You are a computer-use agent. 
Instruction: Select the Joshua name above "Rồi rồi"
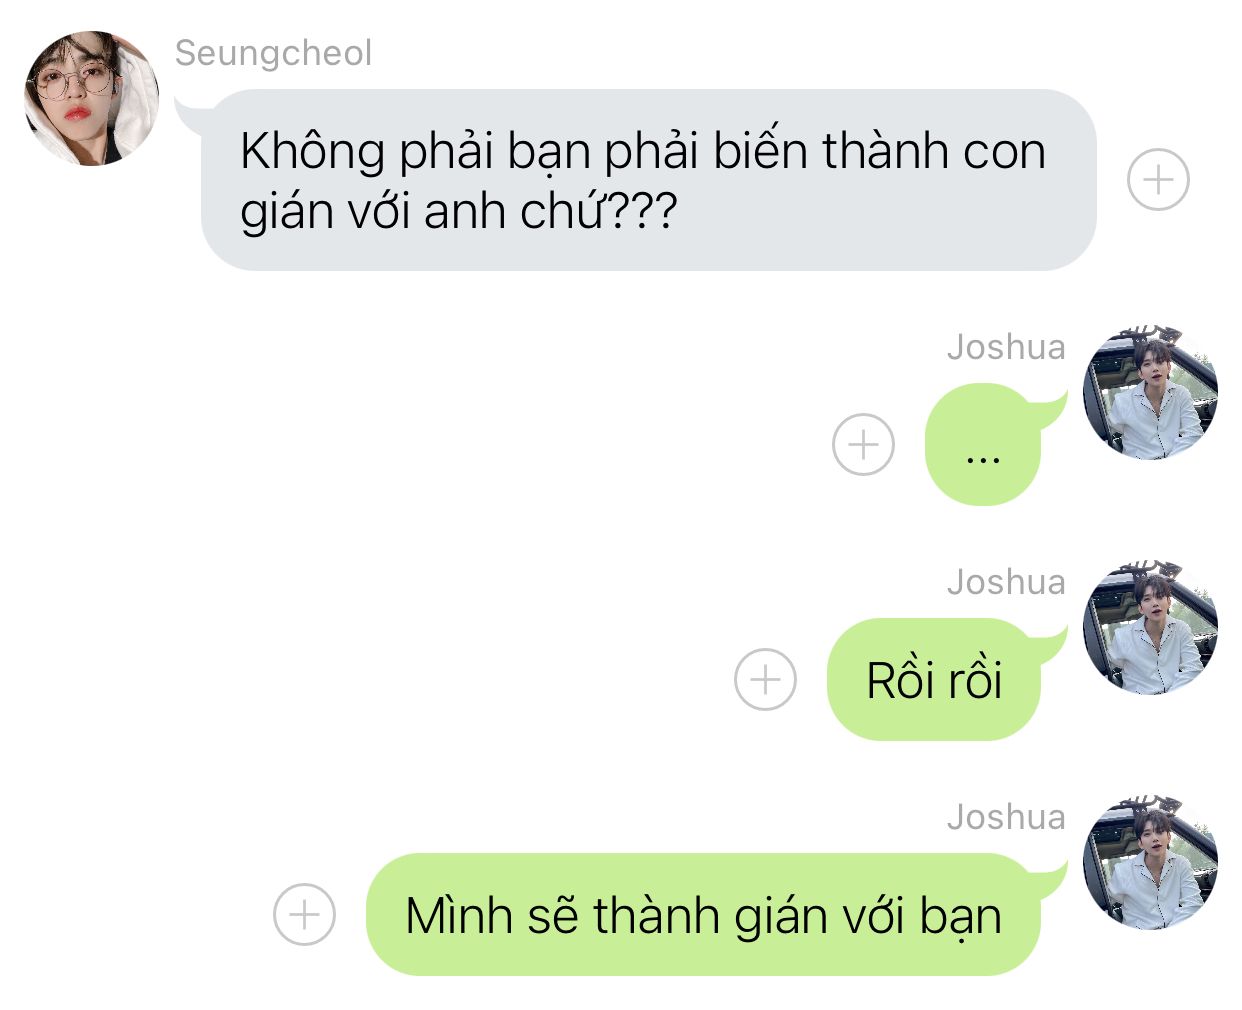tap(1006, 582)
